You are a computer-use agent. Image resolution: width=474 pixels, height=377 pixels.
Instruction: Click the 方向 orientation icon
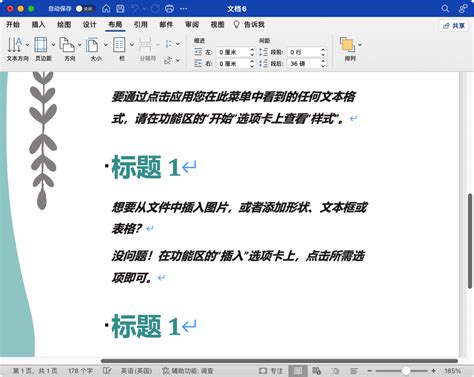[x=67, y=44]
